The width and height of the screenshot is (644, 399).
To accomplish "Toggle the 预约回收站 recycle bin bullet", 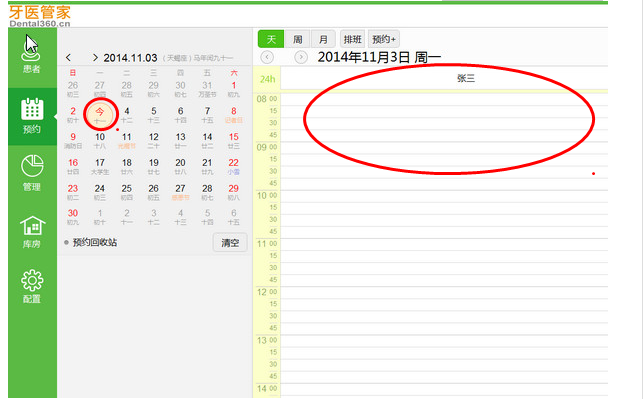I will click(x=66, y=242).
